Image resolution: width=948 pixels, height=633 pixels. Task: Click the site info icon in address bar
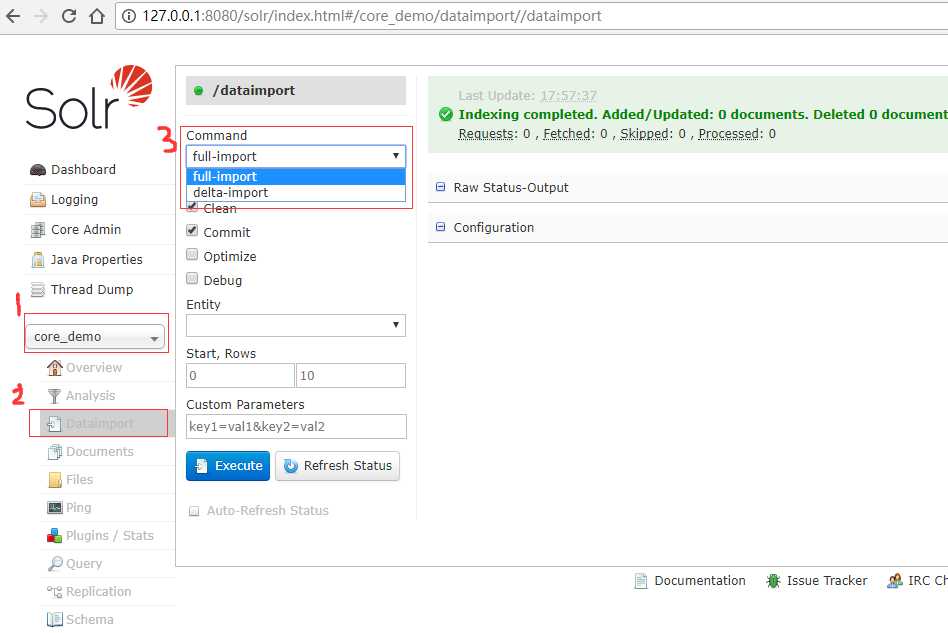(129, 16)
